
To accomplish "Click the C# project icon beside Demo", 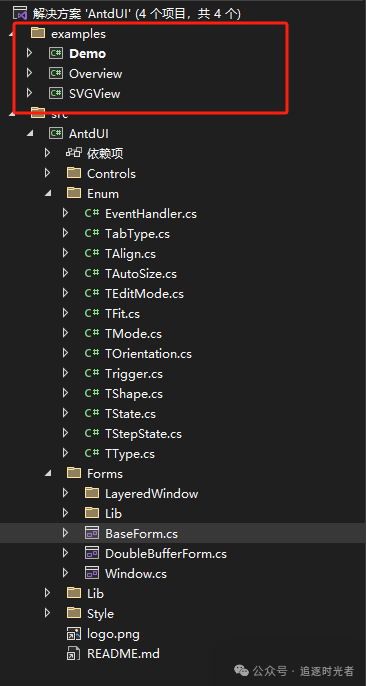I will (x=56, y=53).
